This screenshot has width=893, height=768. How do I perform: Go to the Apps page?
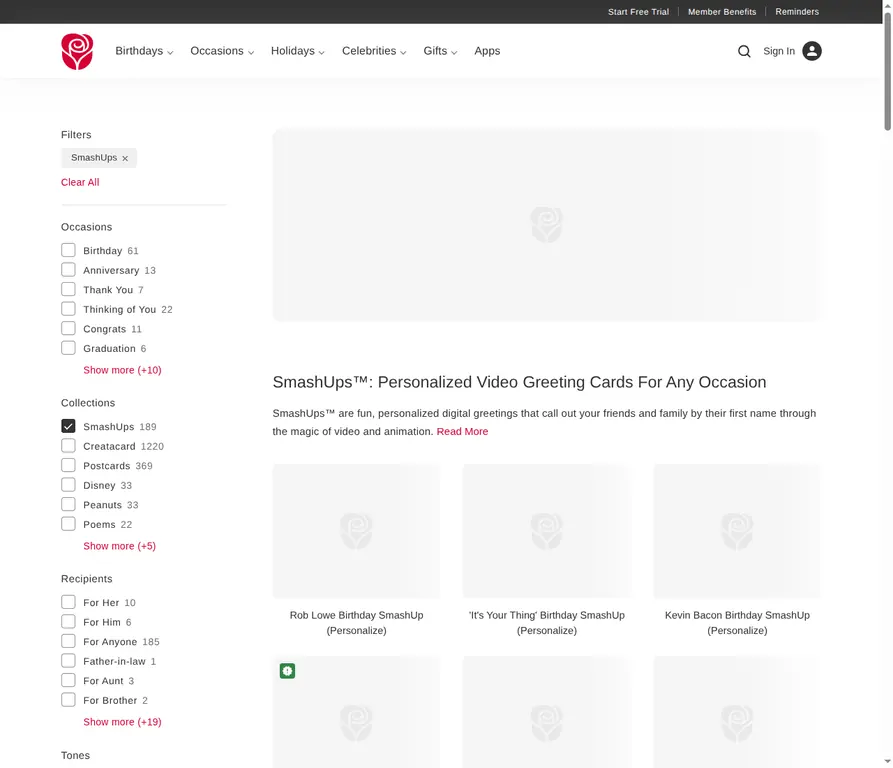[x=487, y=51]
